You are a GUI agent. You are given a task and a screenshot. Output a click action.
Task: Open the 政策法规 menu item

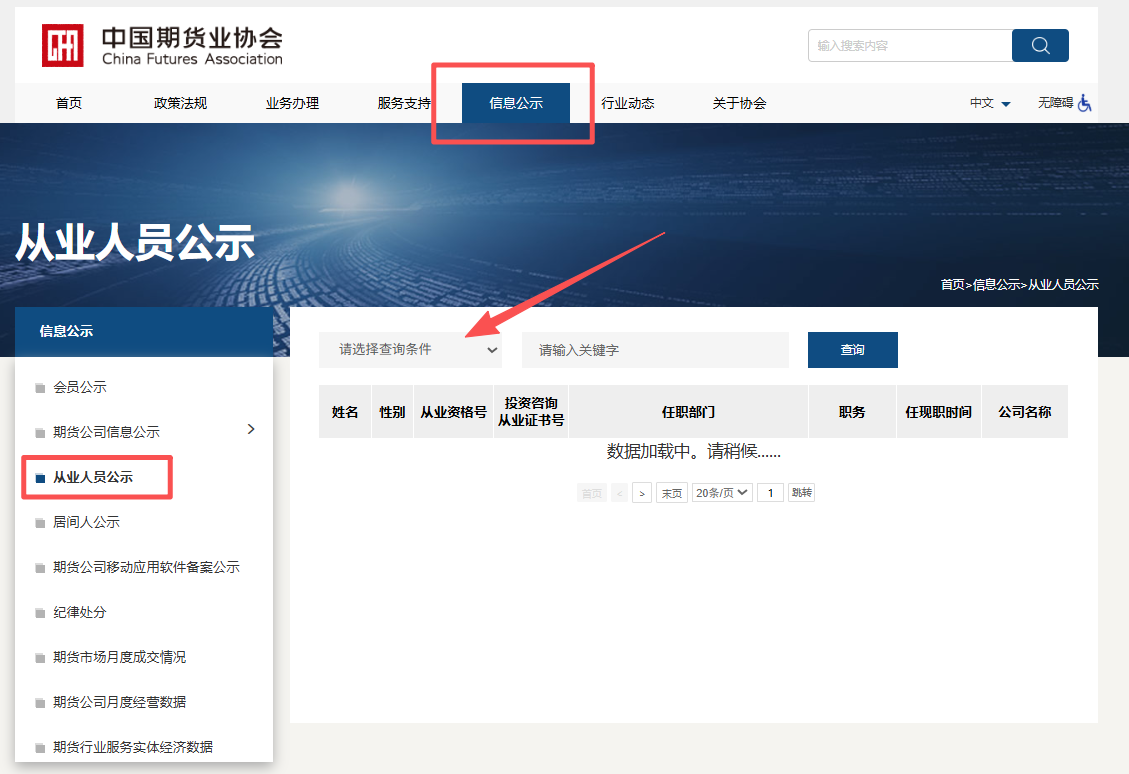(180, 103)
